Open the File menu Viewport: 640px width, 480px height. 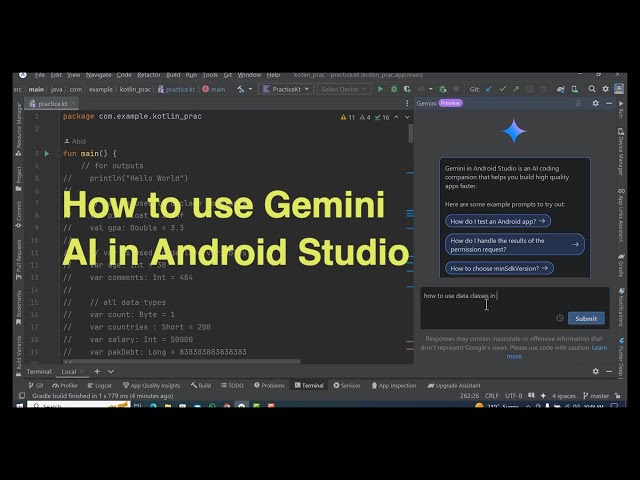pos(40,75)
